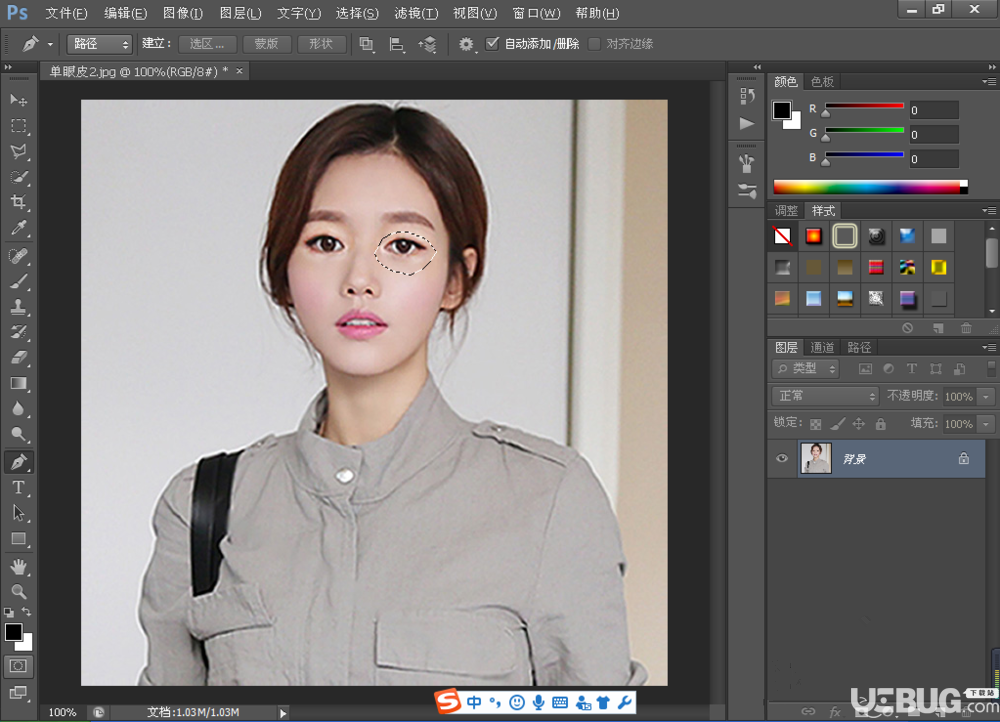Open path arrangement options

[x=427, y=44]
